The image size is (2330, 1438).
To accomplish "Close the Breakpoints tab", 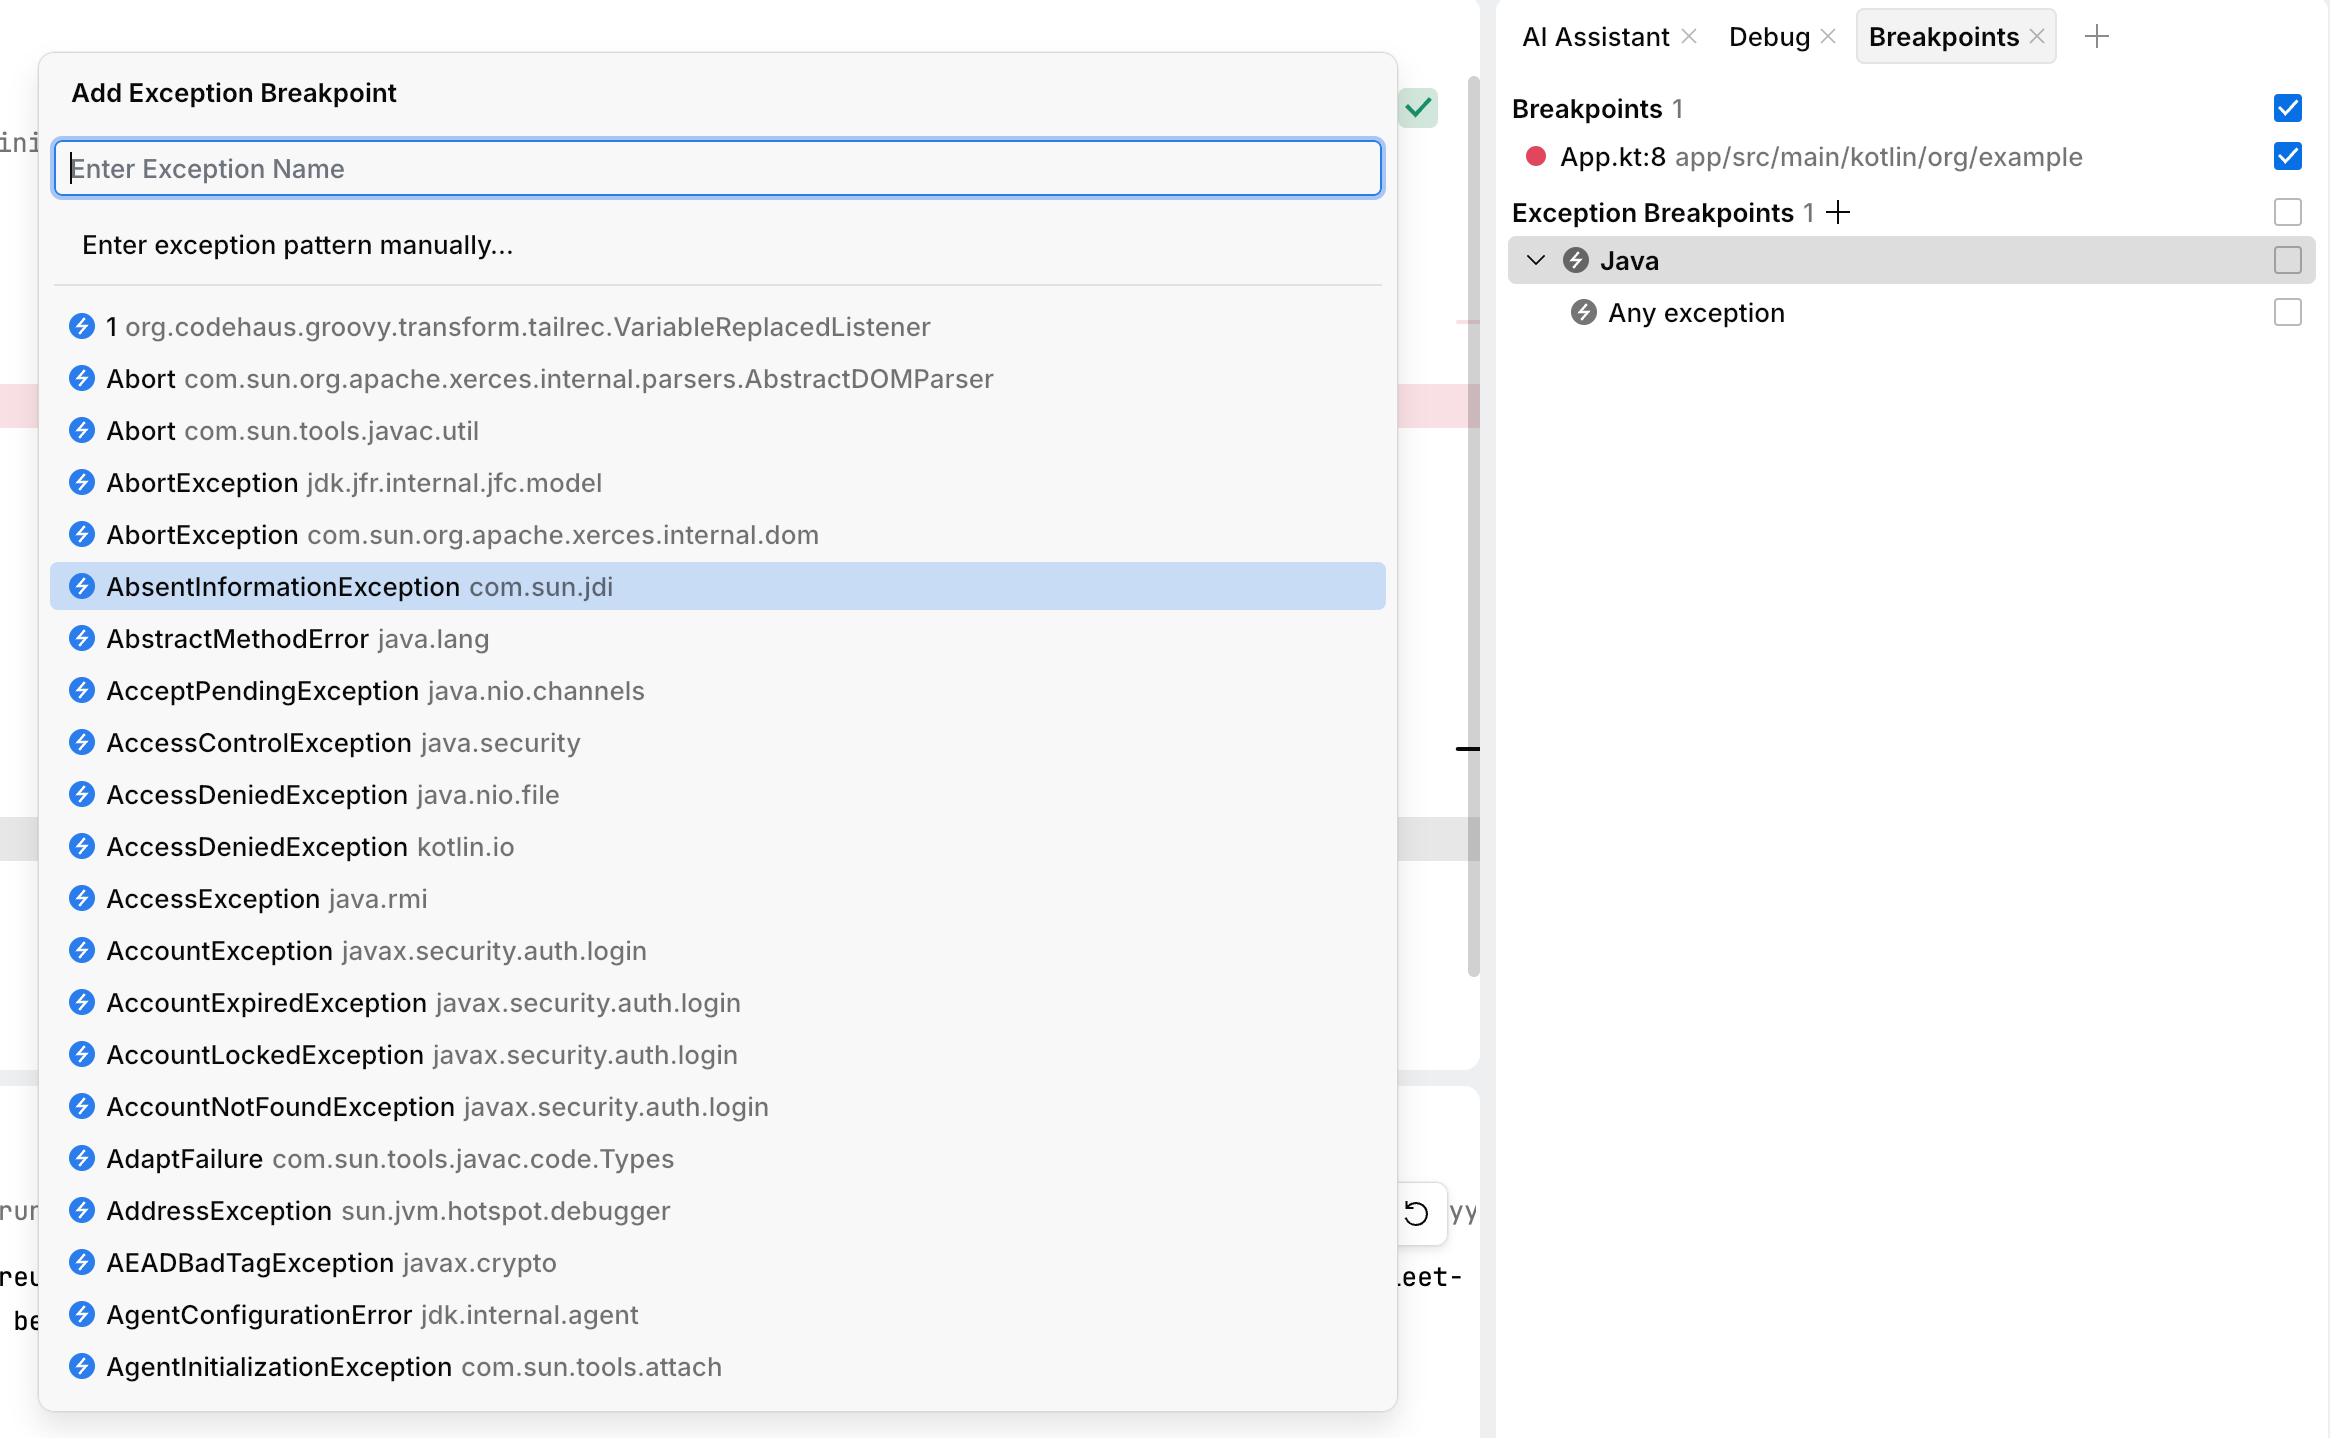I will (2038, 36).
